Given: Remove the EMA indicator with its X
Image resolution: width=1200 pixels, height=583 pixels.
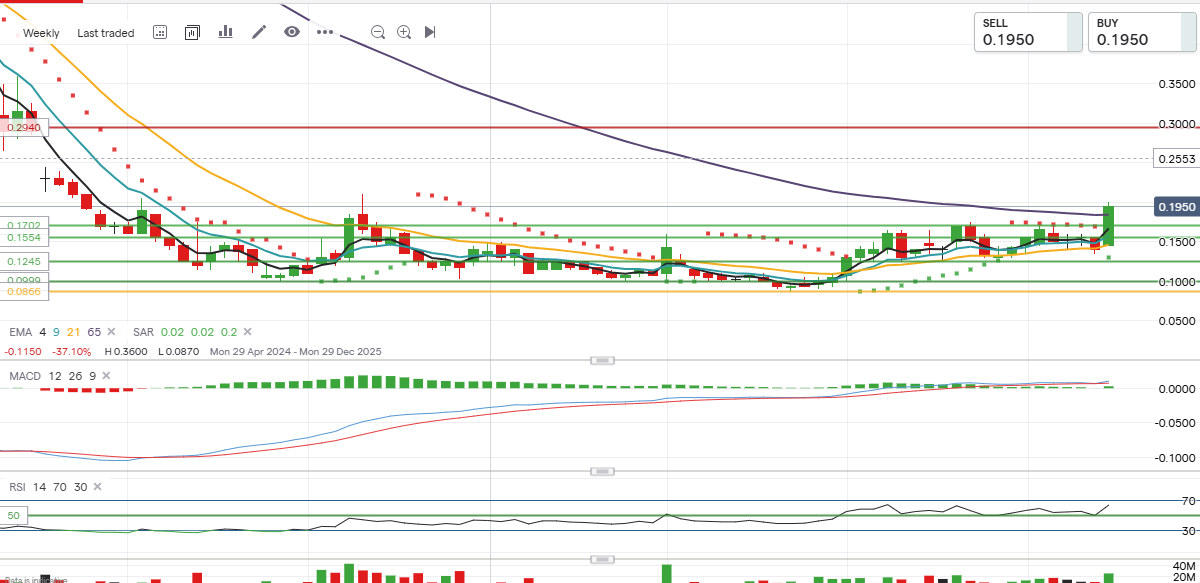Looking at the screenshot, I should [110, 331].
